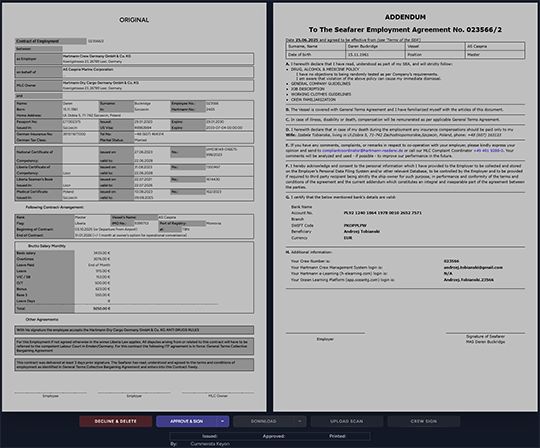Click the 'ORIGINAL' page heading
The width and height of the screenshot is (540, 448).
tap(134, 20)
